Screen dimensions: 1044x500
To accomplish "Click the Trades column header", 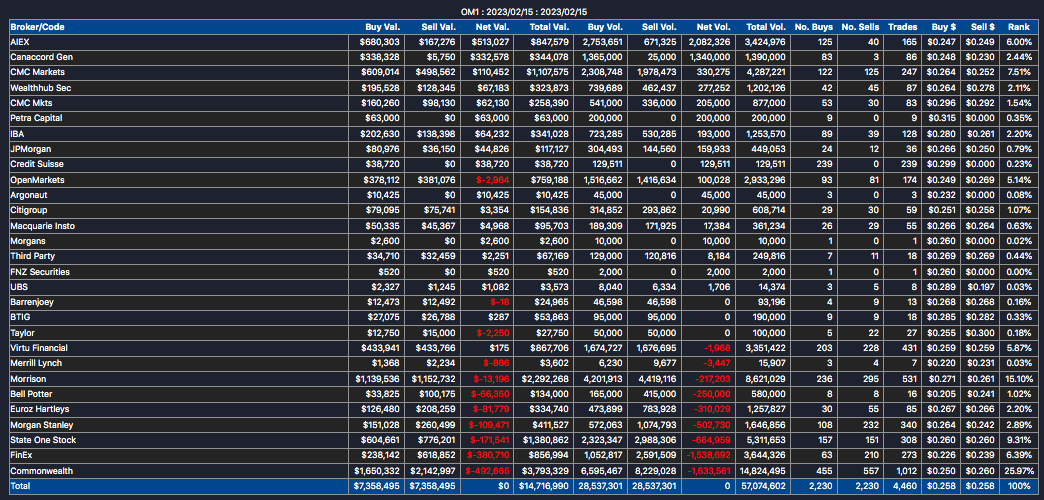I will pyautogui.click(x=902, y=27).
